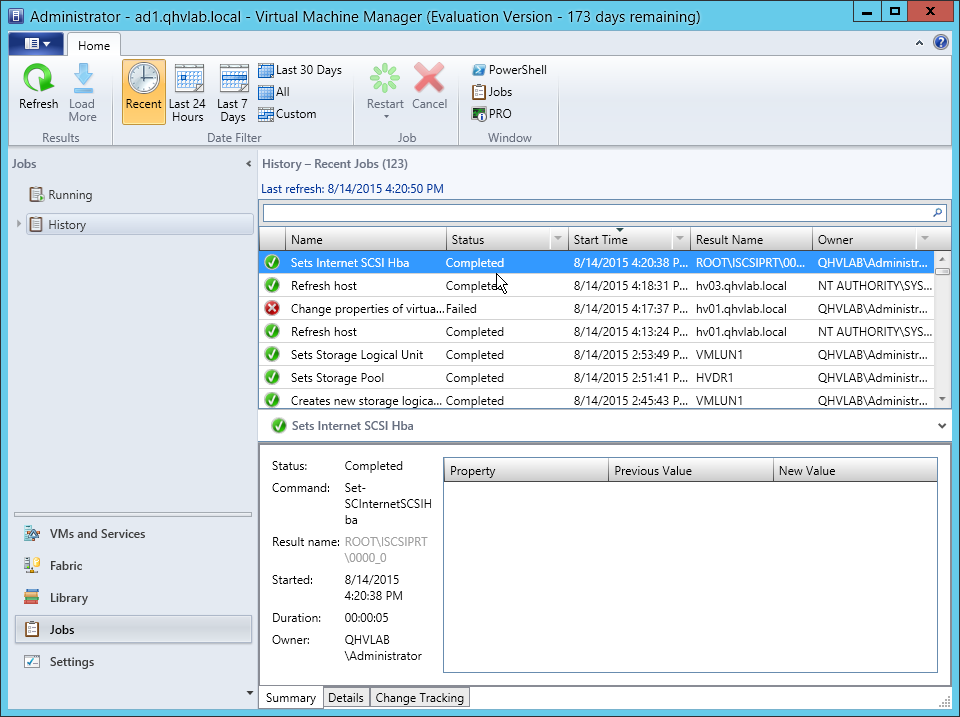Expand the History tree node arrow
Image resolution: width=960 pixels, height=717 pixels.
[19, 224]
